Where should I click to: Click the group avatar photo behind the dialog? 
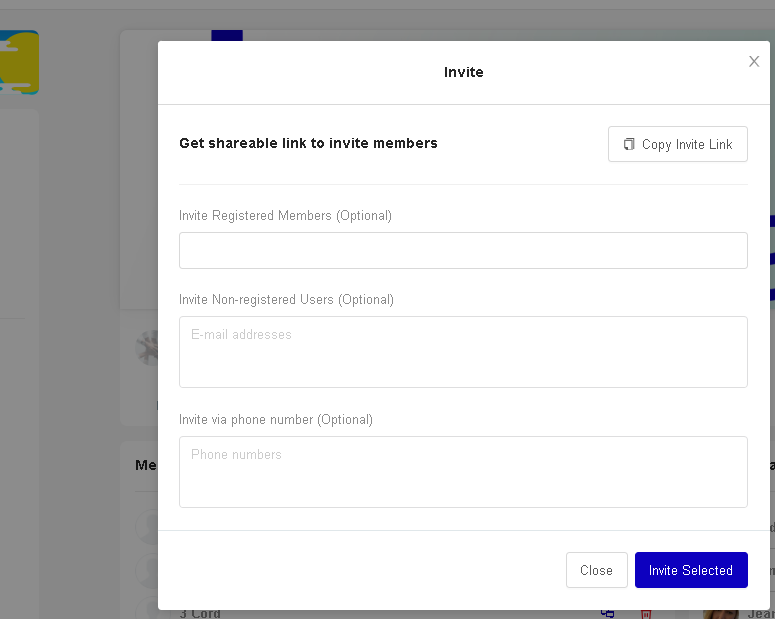[147, 348]
